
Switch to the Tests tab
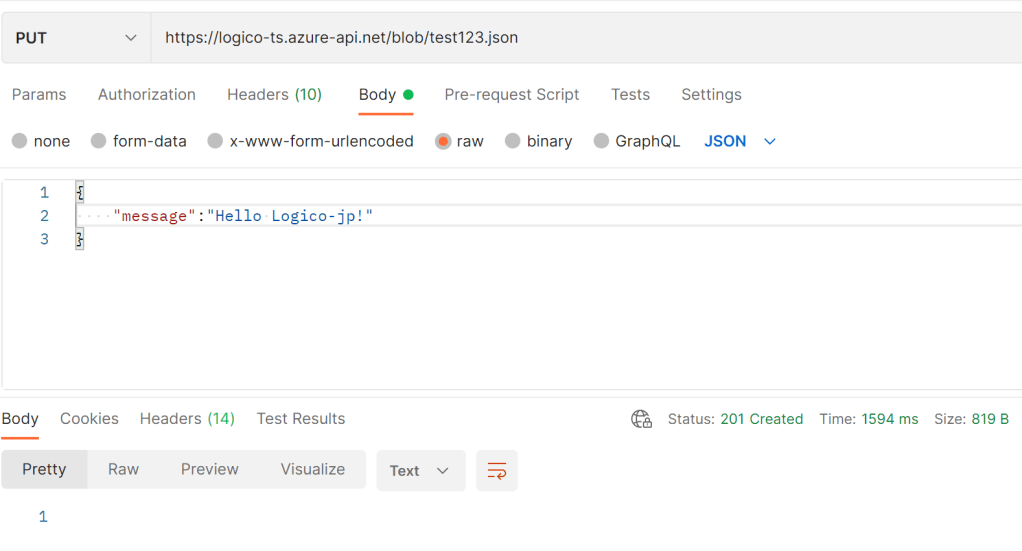click(x=630, y=94)
